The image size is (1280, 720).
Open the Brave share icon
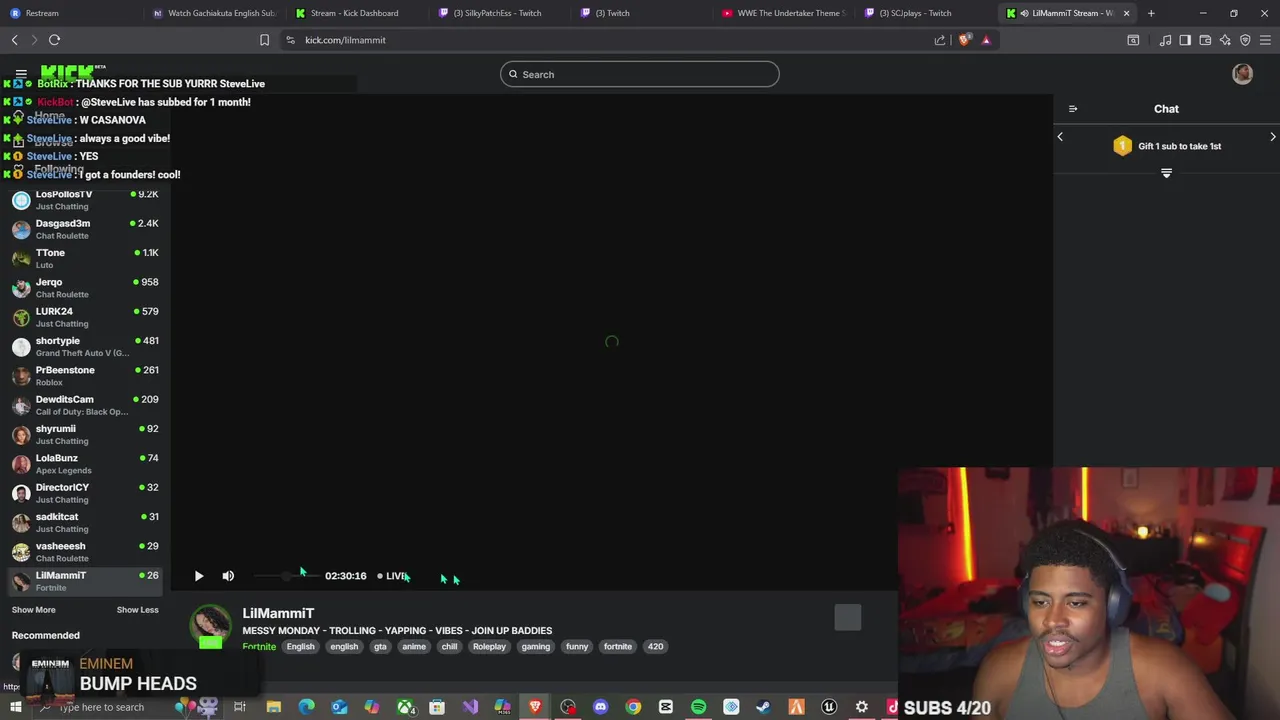coord(940,40)
